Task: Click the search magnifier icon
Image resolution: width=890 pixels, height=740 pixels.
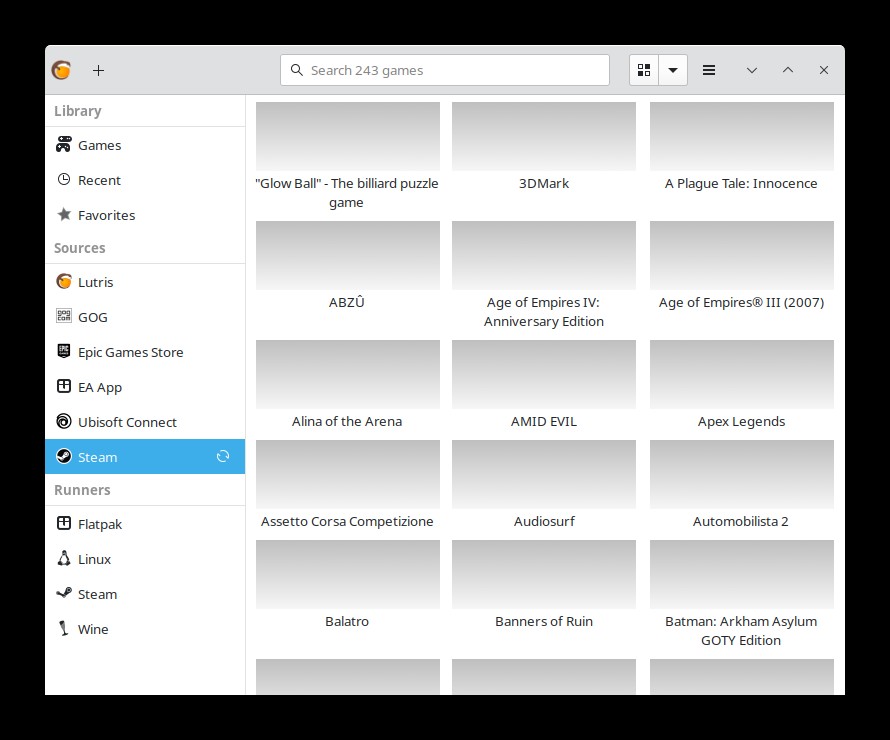Action: coord(296,70)
